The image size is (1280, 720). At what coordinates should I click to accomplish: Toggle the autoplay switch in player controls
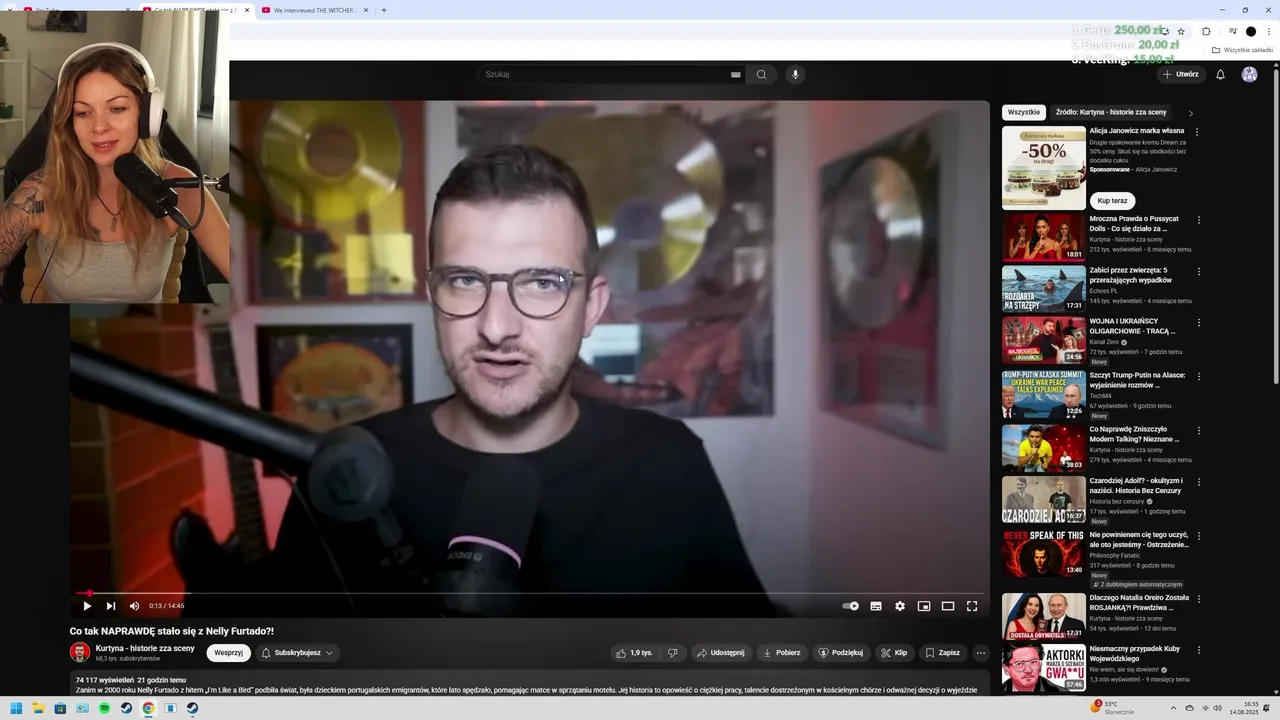coord(851,606)
